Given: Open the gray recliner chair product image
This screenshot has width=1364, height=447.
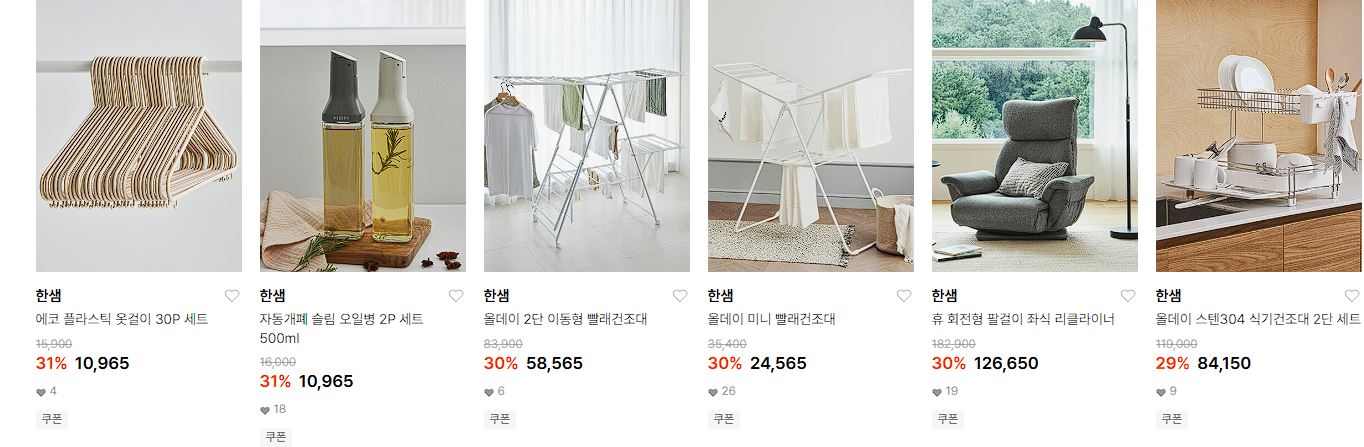Looking at the screenshot, I should click(1035, 136).
